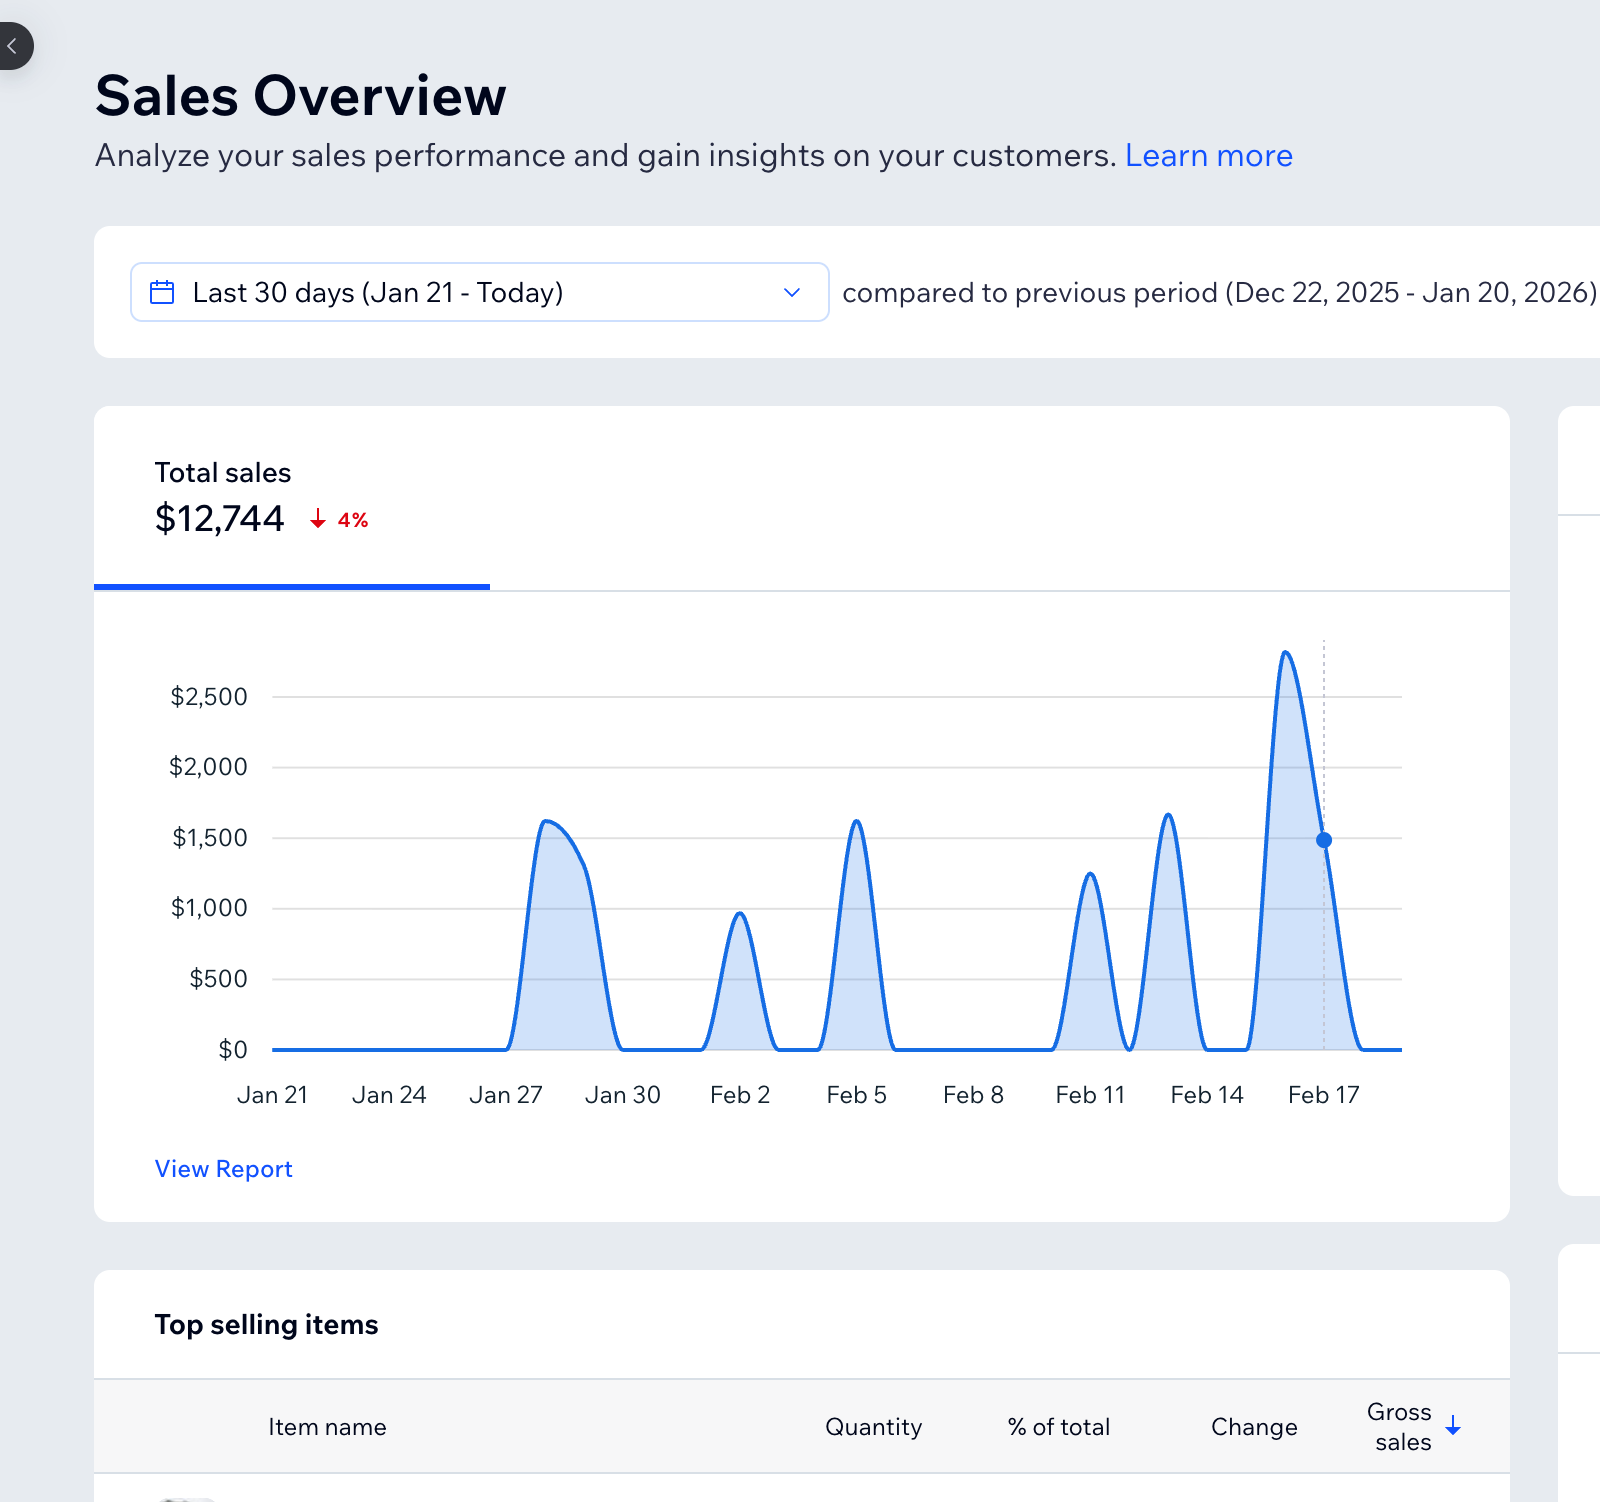
Task: Click the sort arrow on Gross sales column
Action: (x=1455, y=1427)
